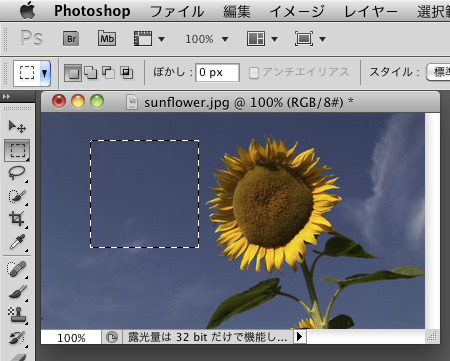Open the Photoshop application menu
This screenshot has width=450, height=361.
point(92,11)
